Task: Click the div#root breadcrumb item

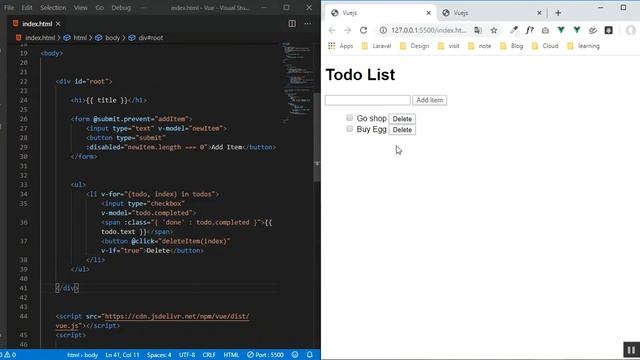Action: tap(146, 38)
